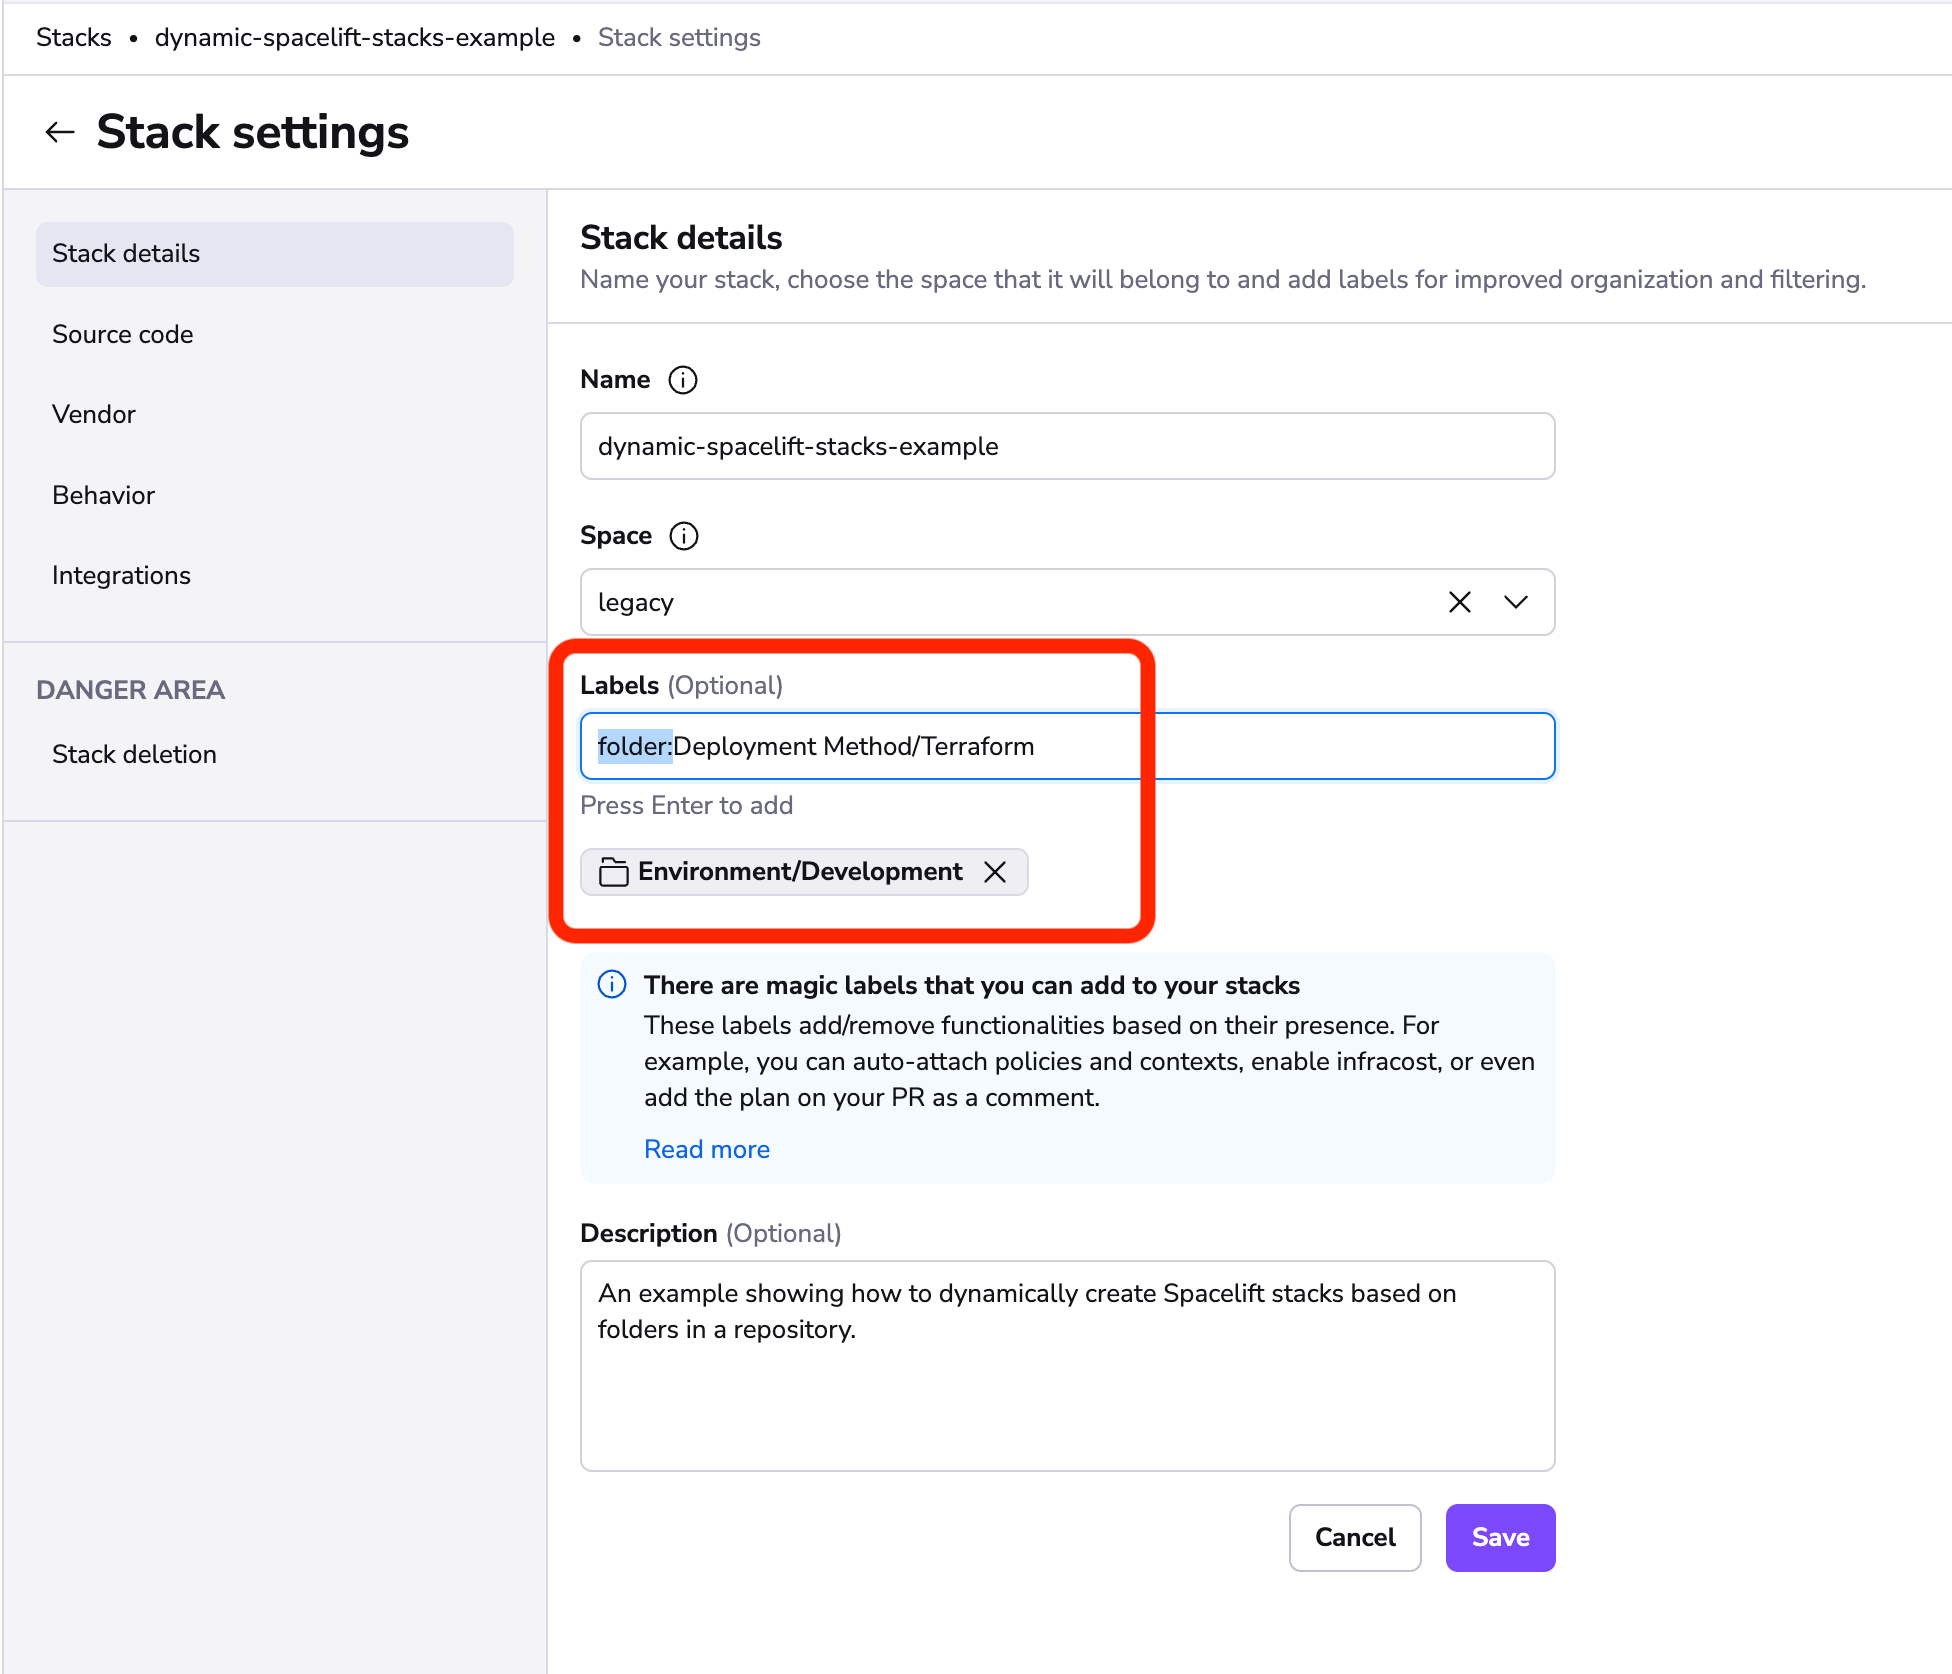Remove the Environment/Development label
Screen dimensions: 1952x1674
[995, 872]
